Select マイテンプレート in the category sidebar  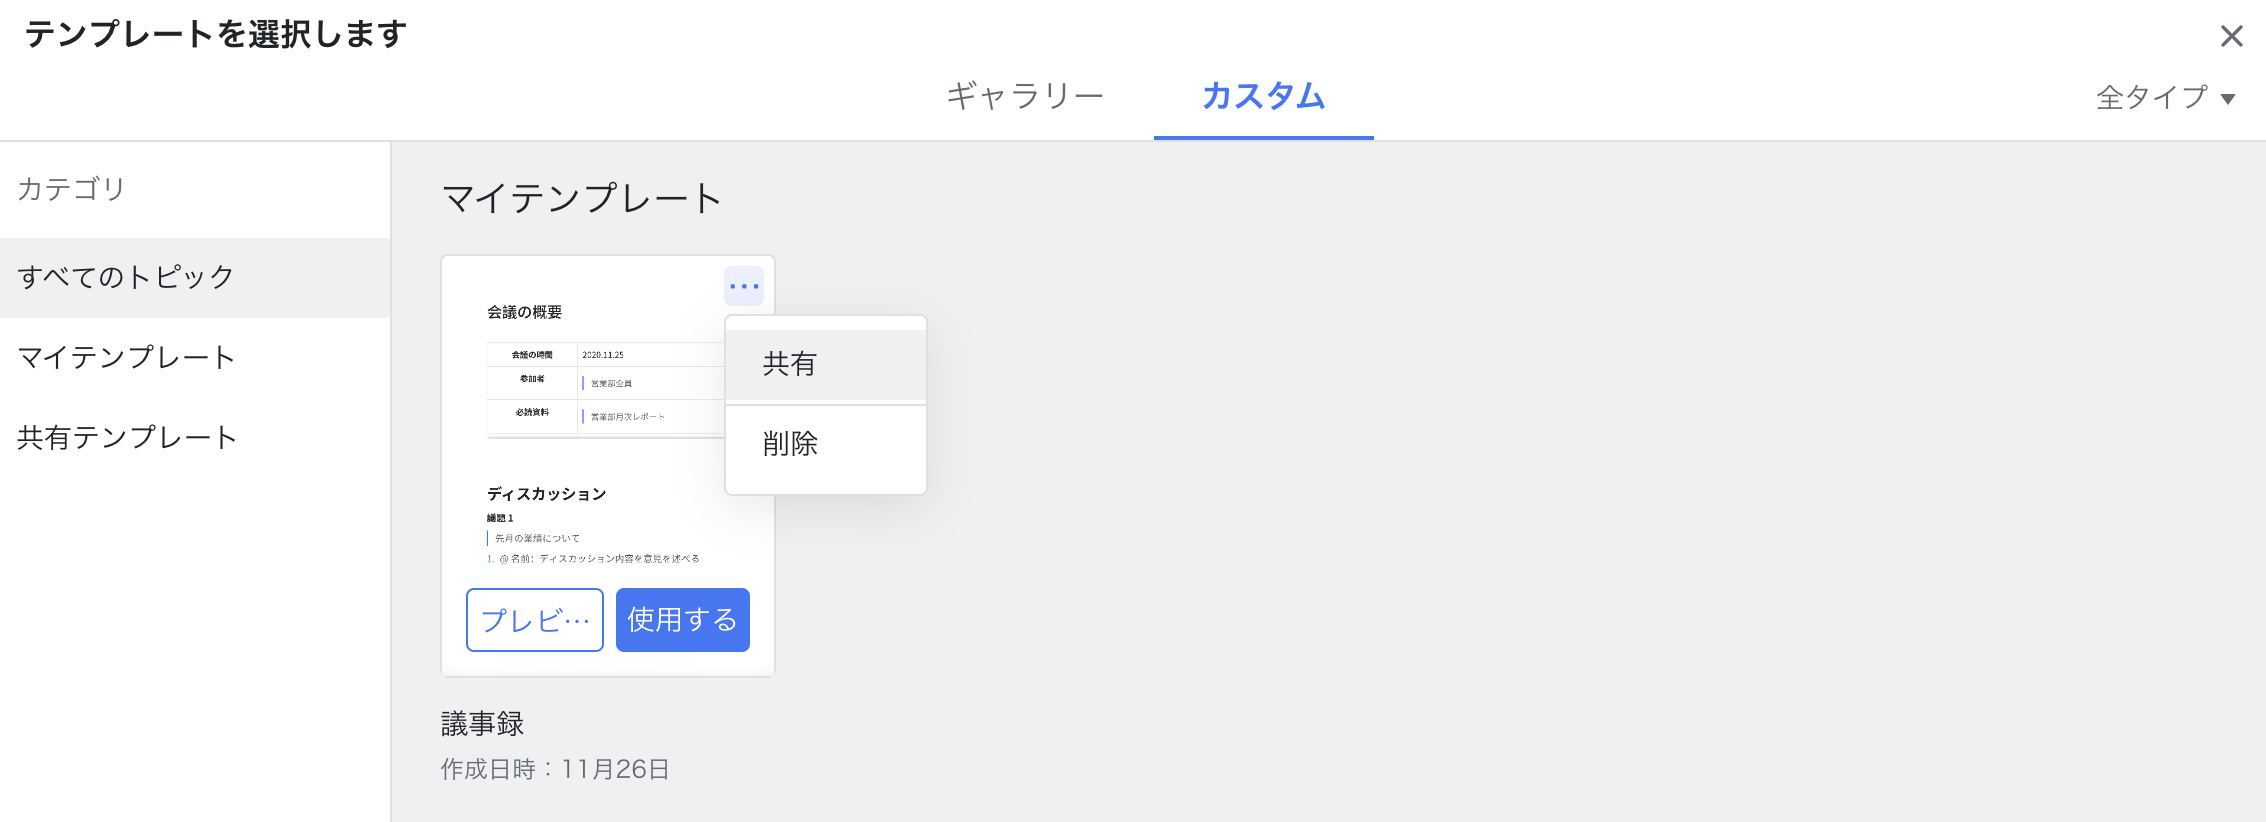(x=126, y=357)
